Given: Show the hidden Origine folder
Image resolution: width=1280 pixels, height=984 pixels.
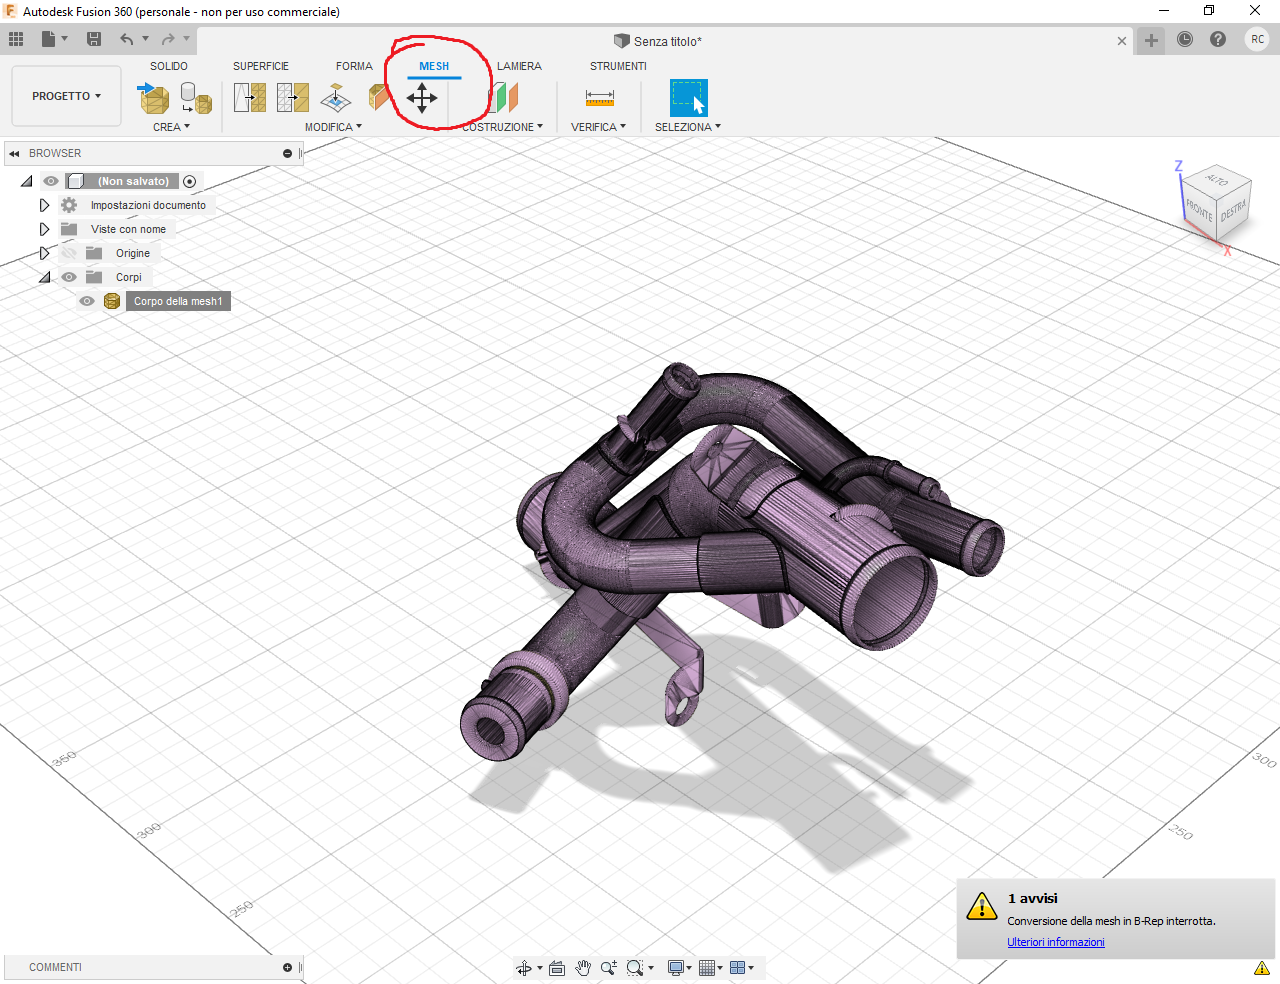Looking at the screenshot, I should [x=69, y=253].
